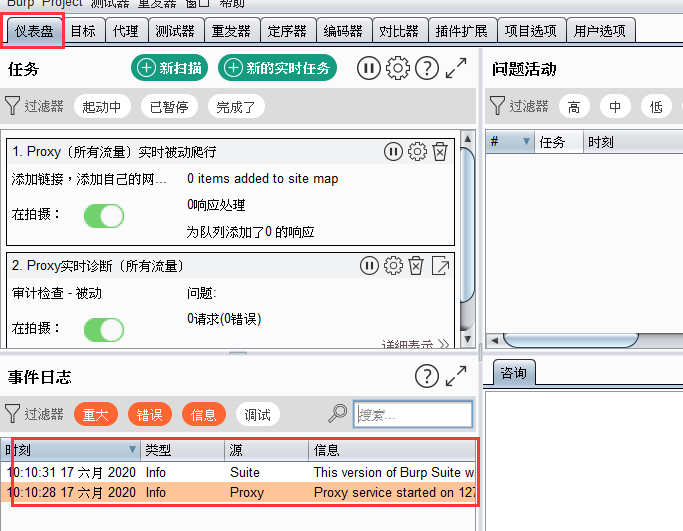This screenshot has width=683, height=531.
Task: Expand the 事件日志 panel
Action: pyautogui.click(x=456, y=376)
